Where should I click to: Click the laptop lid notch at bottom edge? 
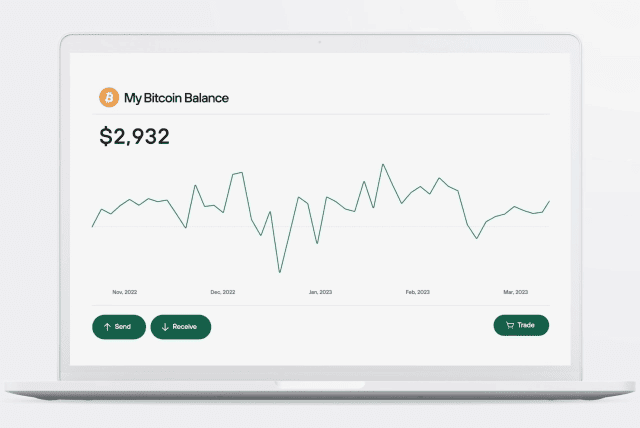click(x=320, y=384)
